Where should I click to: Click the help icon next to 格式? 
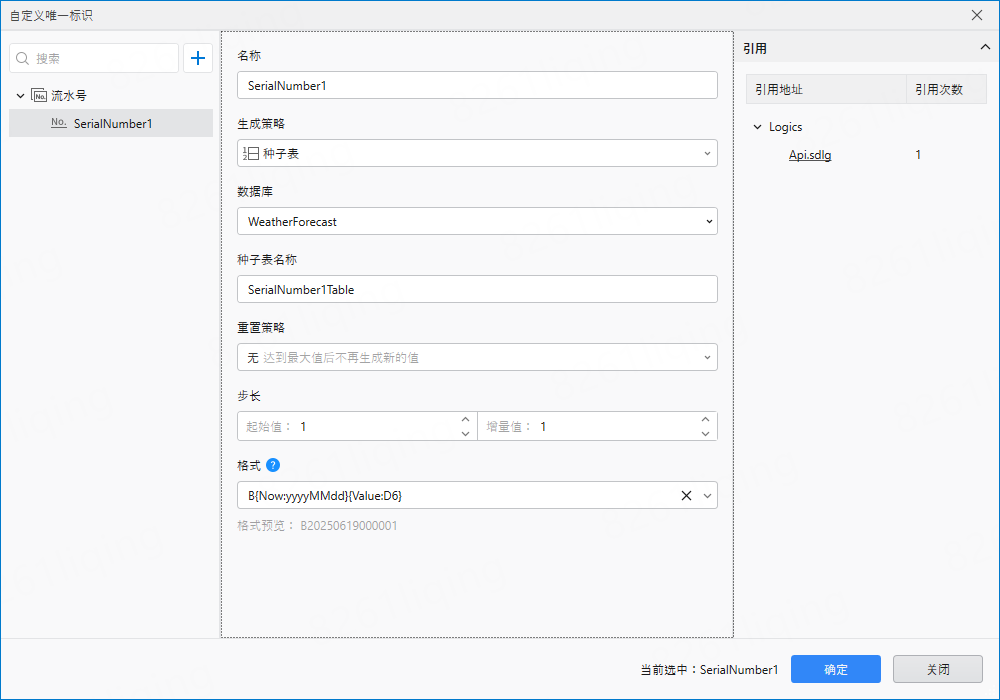[x=273, y=465]
